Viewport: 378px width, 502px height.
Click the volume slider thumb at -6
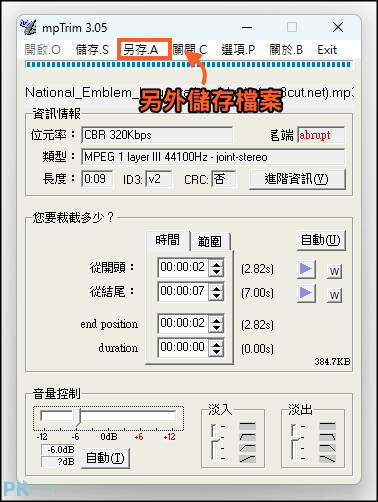click(x=77, y=417)
